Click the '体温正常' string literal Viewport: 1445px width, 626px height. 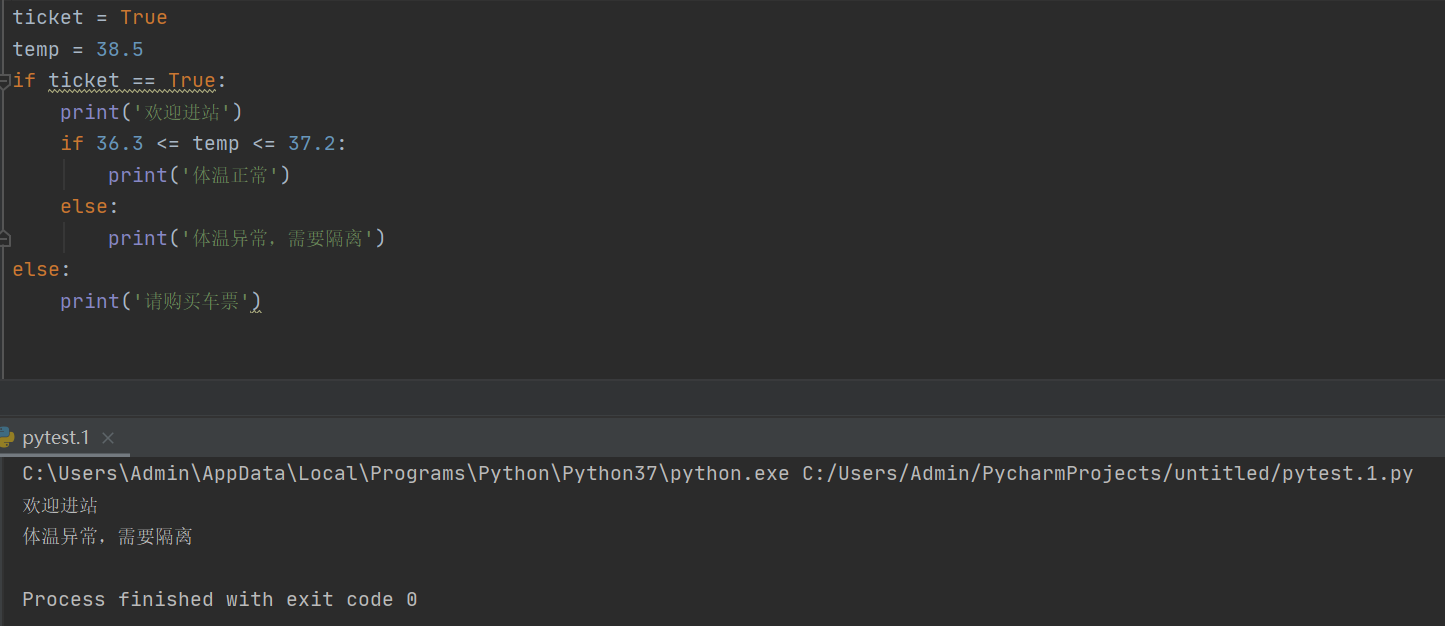pos(228,174)
